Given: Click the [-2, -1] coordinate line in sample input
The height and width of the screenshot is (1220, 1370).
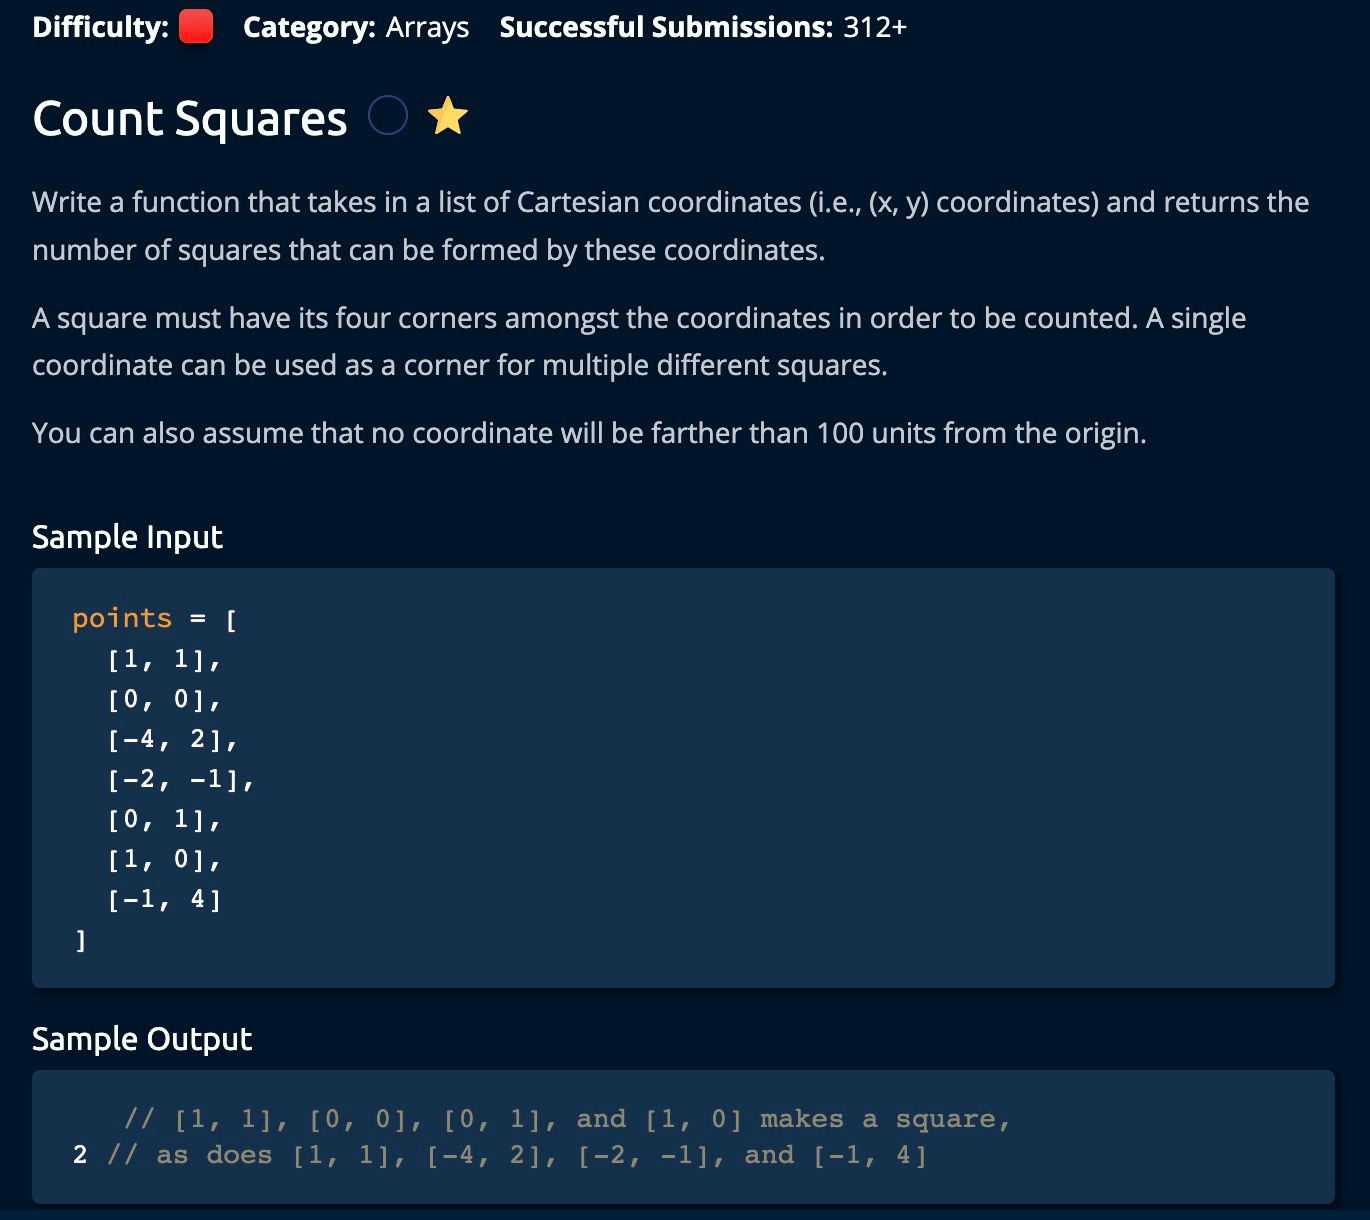Looking at the screenshot, I should coord(180,779).
